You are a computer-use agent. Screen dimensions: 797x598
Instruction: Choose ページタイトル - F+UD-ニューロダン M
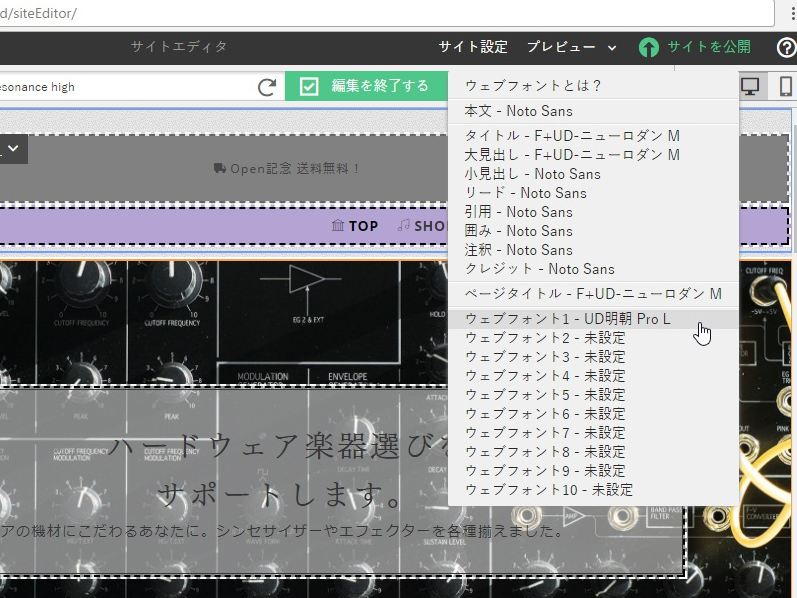coord(593,293)
